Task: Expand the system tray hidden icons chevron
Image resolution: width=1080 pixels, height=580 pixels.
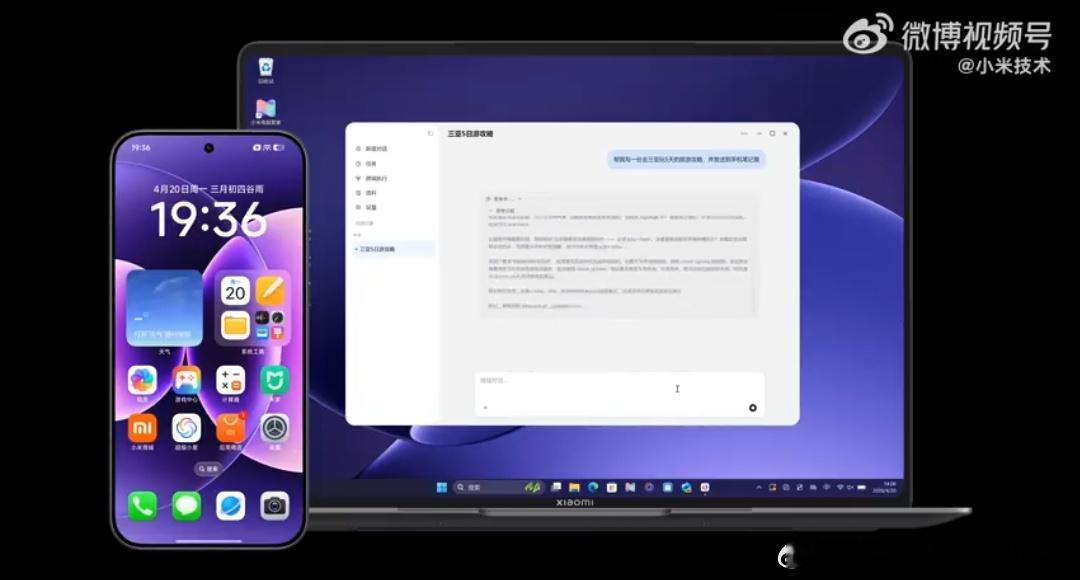Action: (759, 487)
